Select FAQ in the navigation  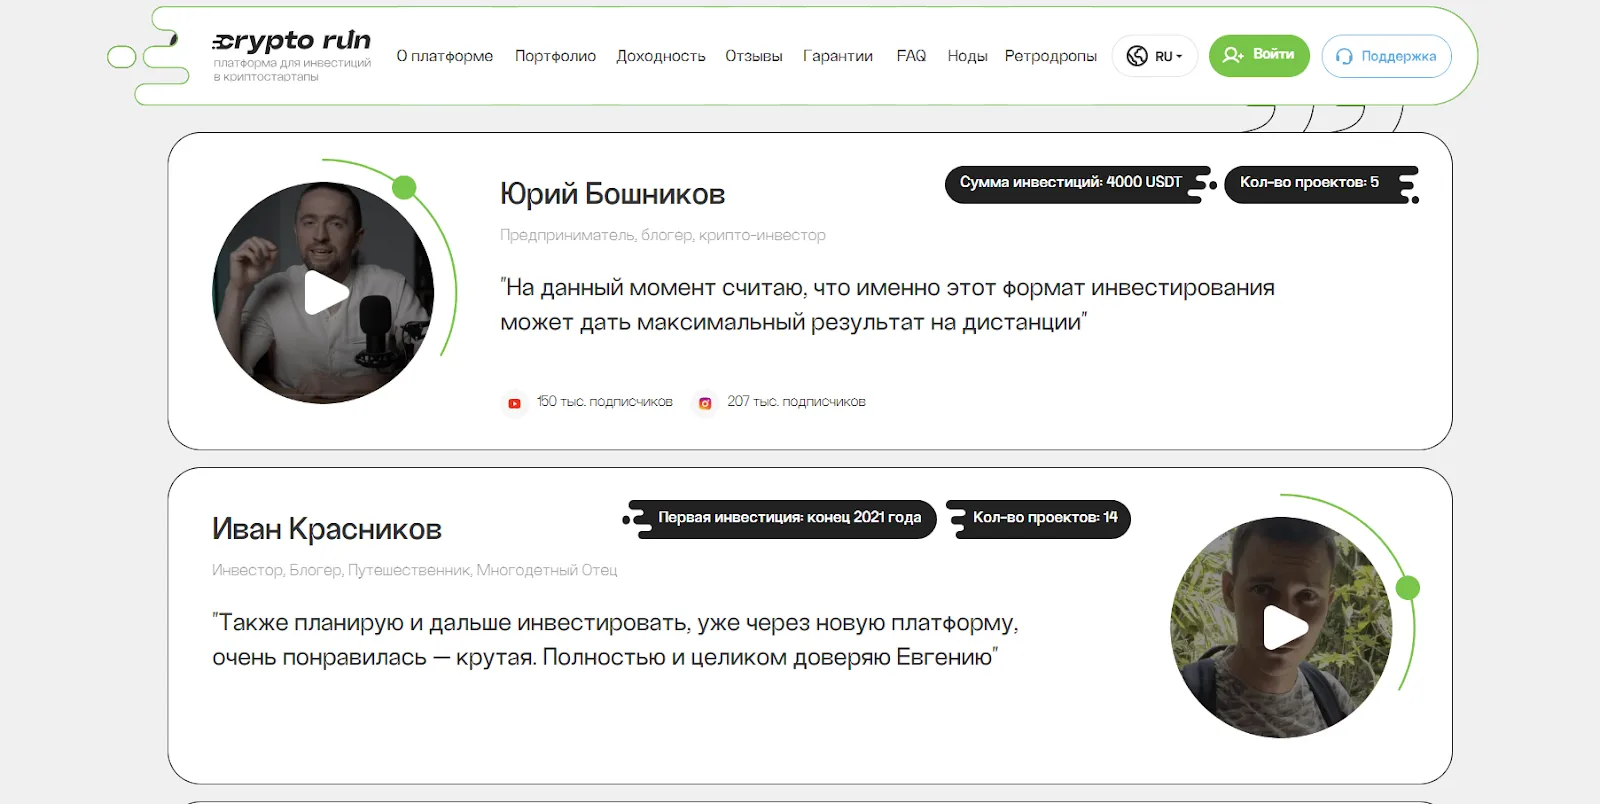point(911,56)
